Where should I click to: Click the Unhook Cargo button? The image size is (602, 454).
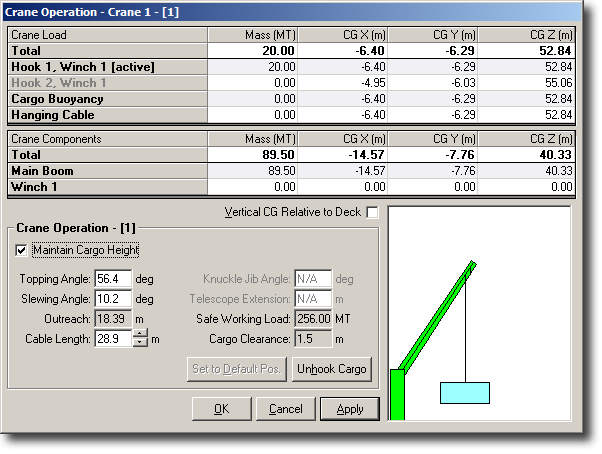click(x=332, y=369)
